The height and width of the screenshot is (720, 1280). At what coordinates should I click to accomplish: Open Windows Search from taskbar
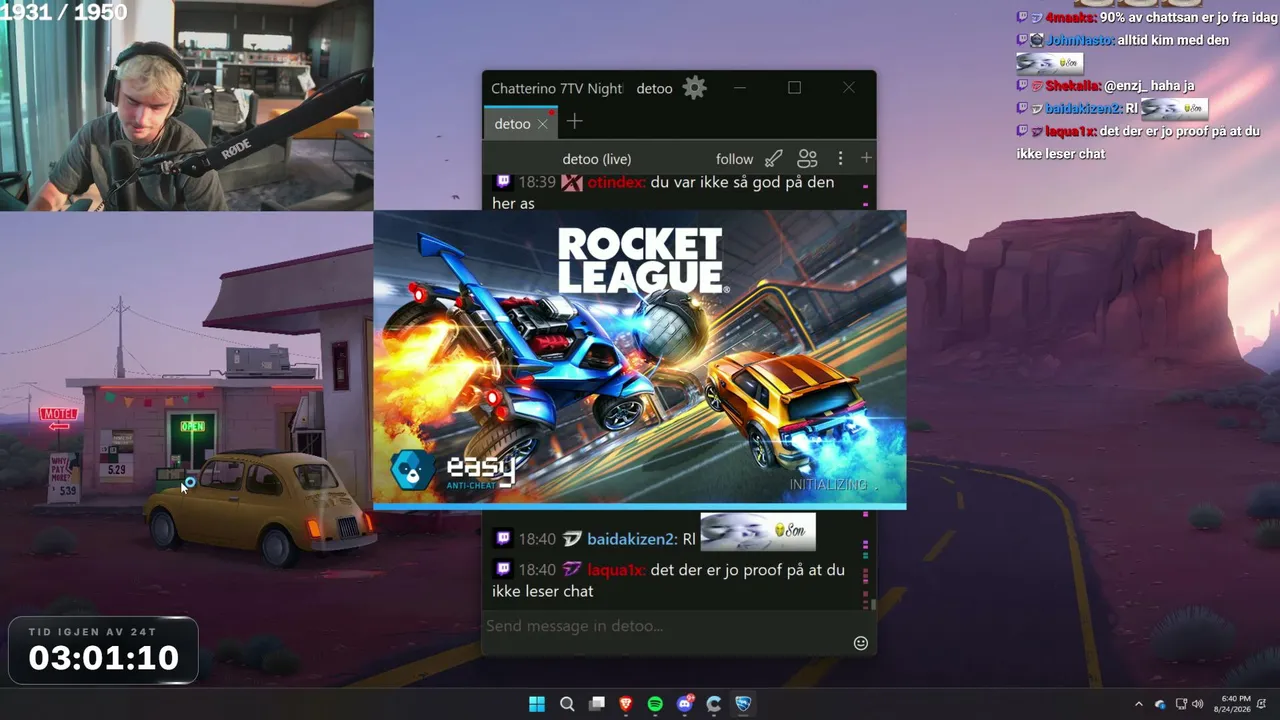567,704
